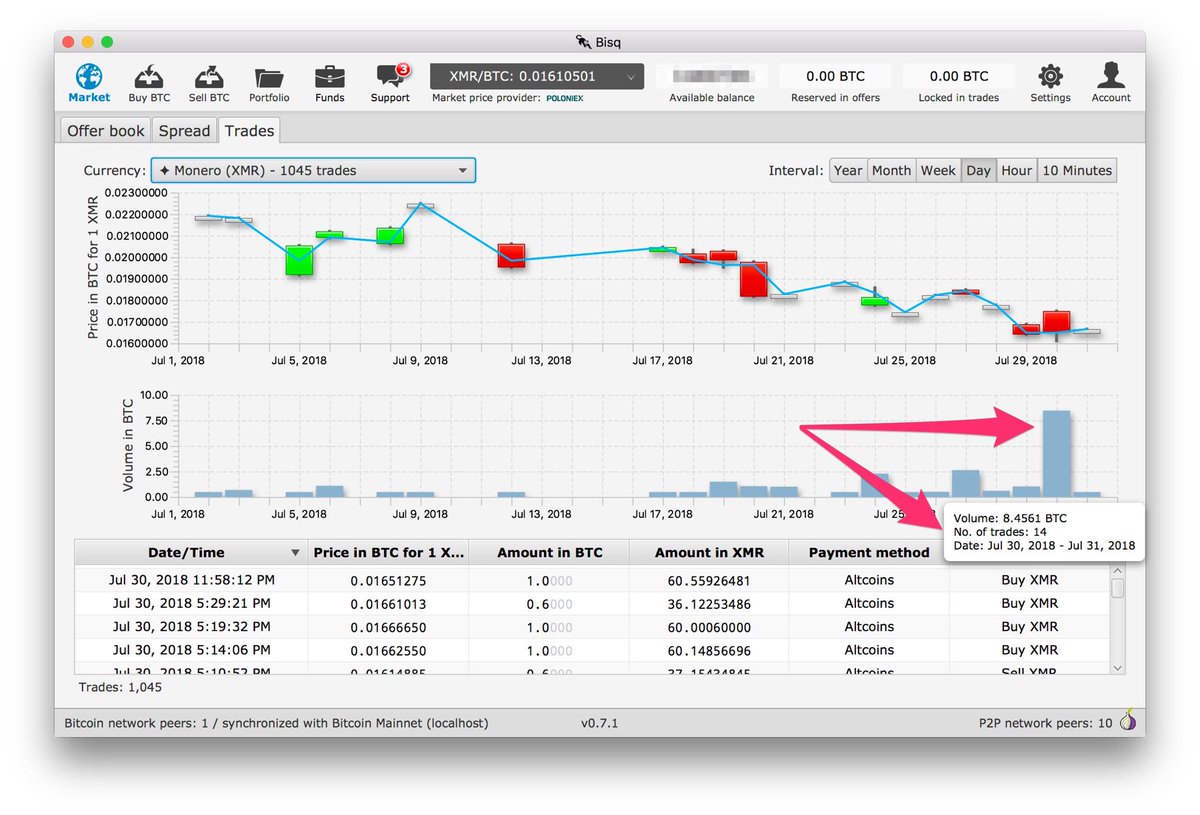
Task: Set interval to Year
Action: pos(848,170)
